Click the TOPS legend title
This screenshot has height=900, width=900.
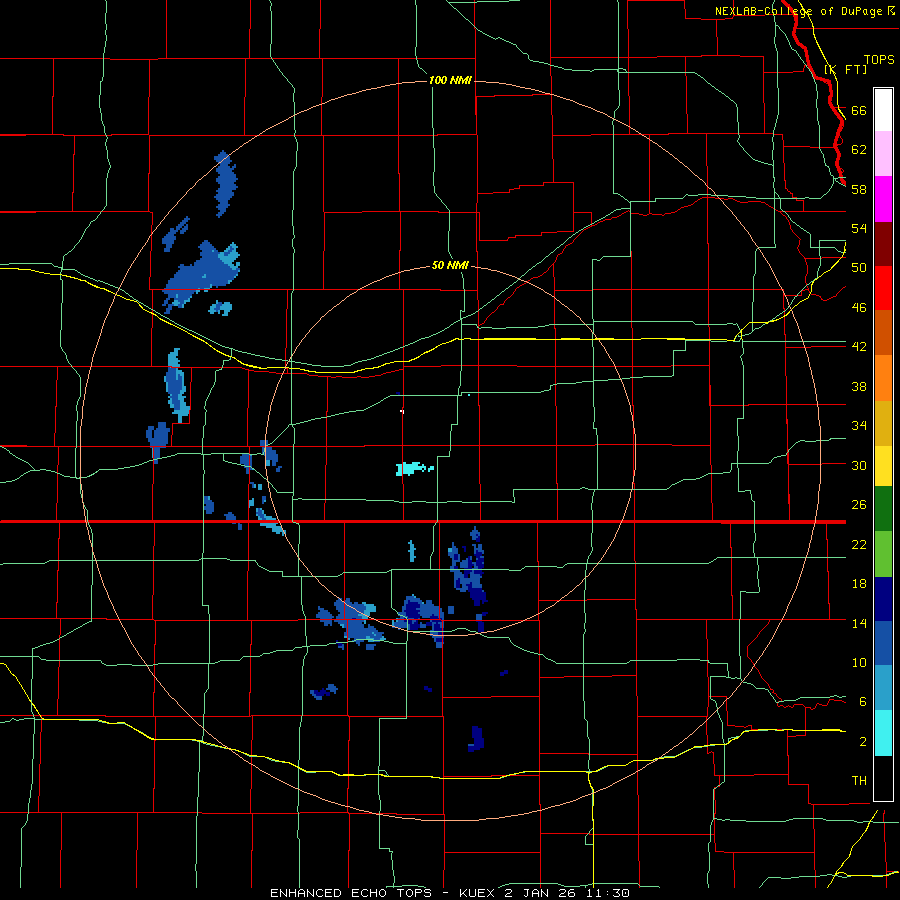point(879,59)
